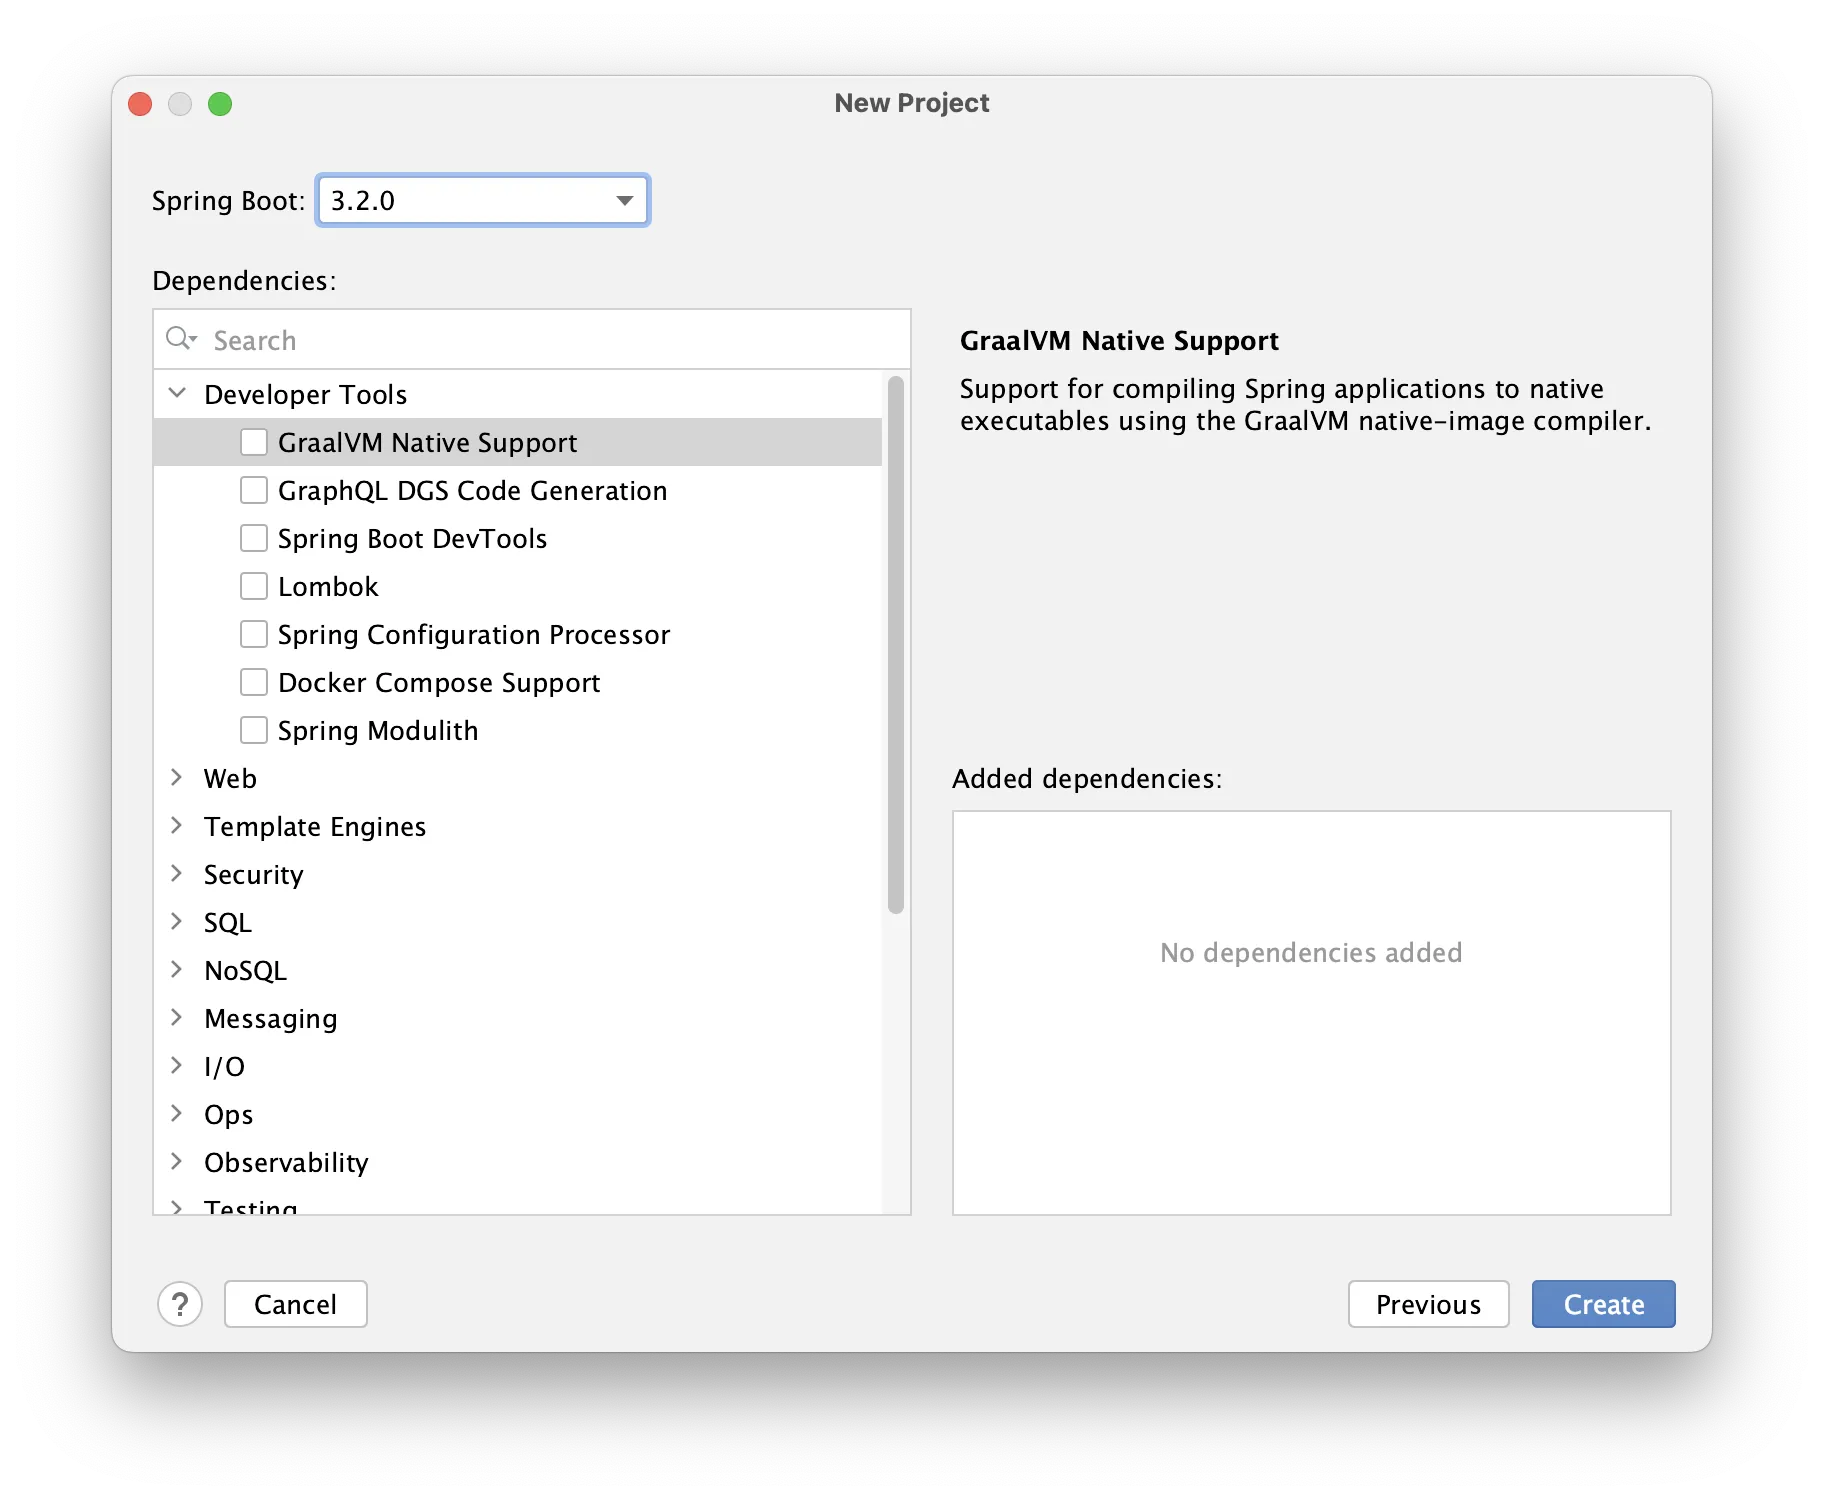This screenshot has height=1500, width=1824.
Task: Cancel the new project dialog
Action: (295, 1304)
